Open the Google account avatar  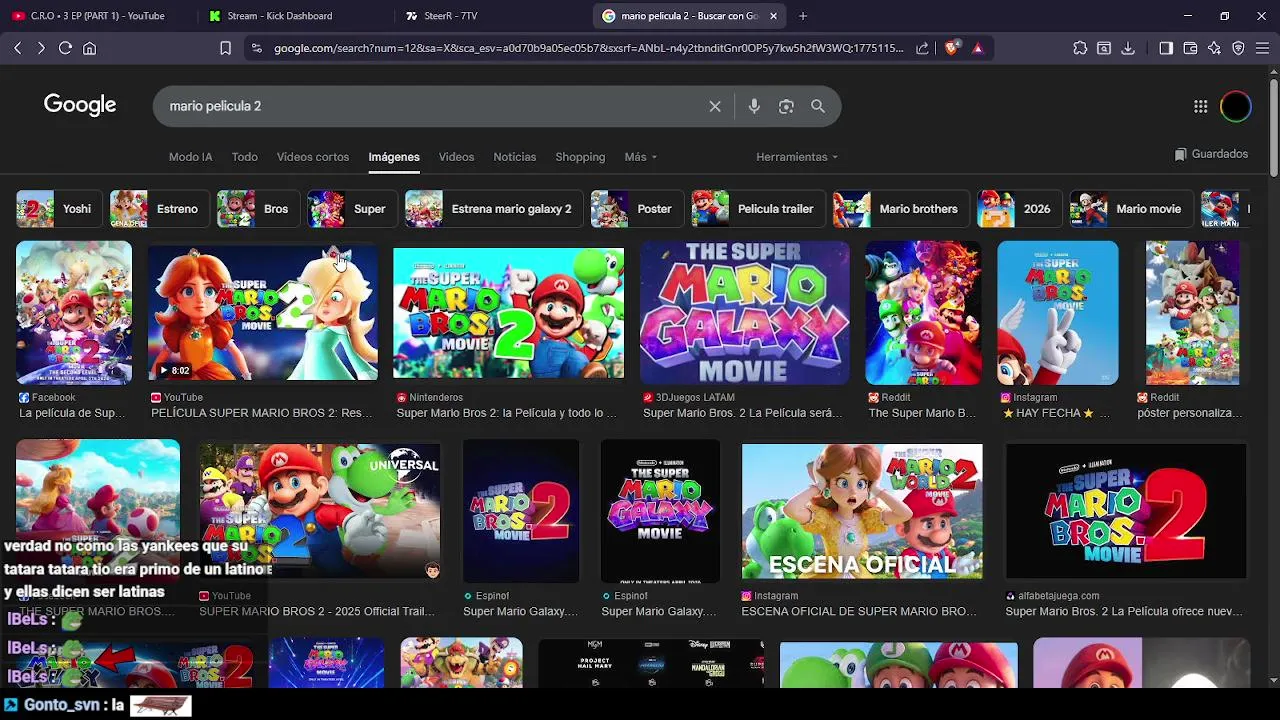coord(1236,107)
